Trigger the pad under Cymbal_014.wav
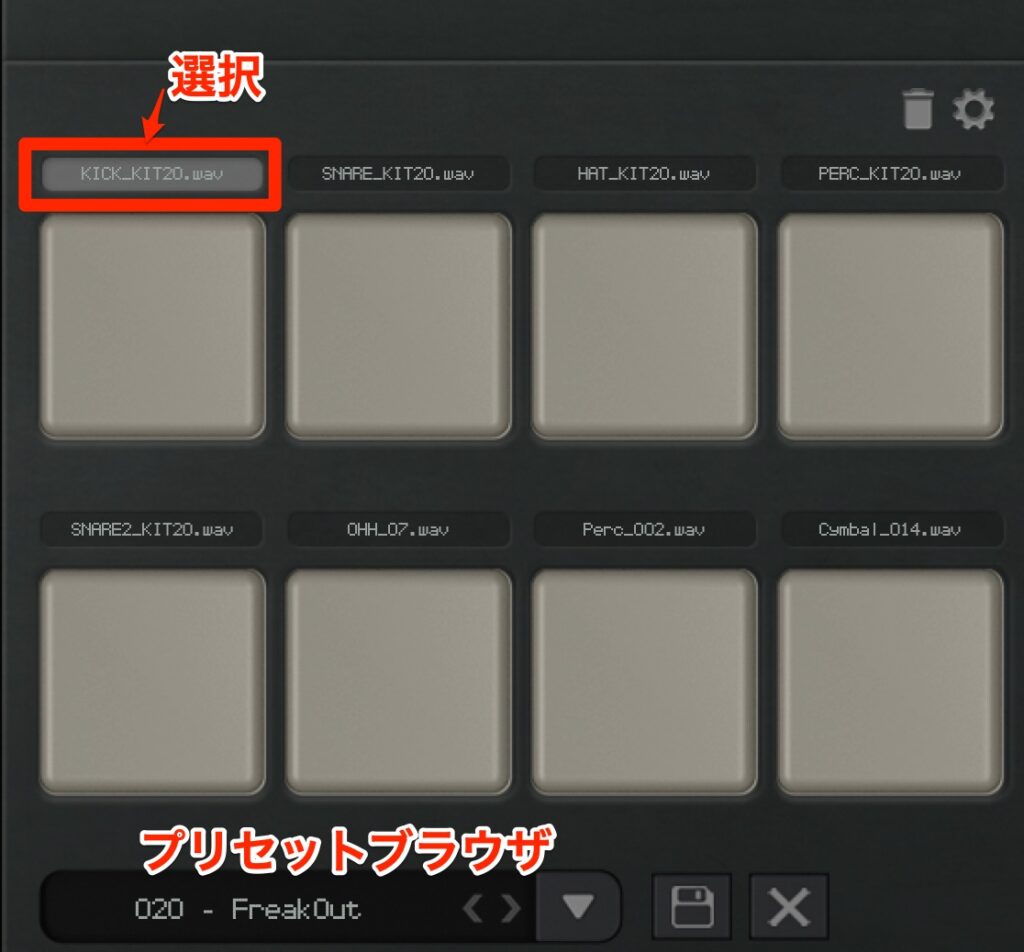This screenshot has height=952, width=1024. [890, 682]
